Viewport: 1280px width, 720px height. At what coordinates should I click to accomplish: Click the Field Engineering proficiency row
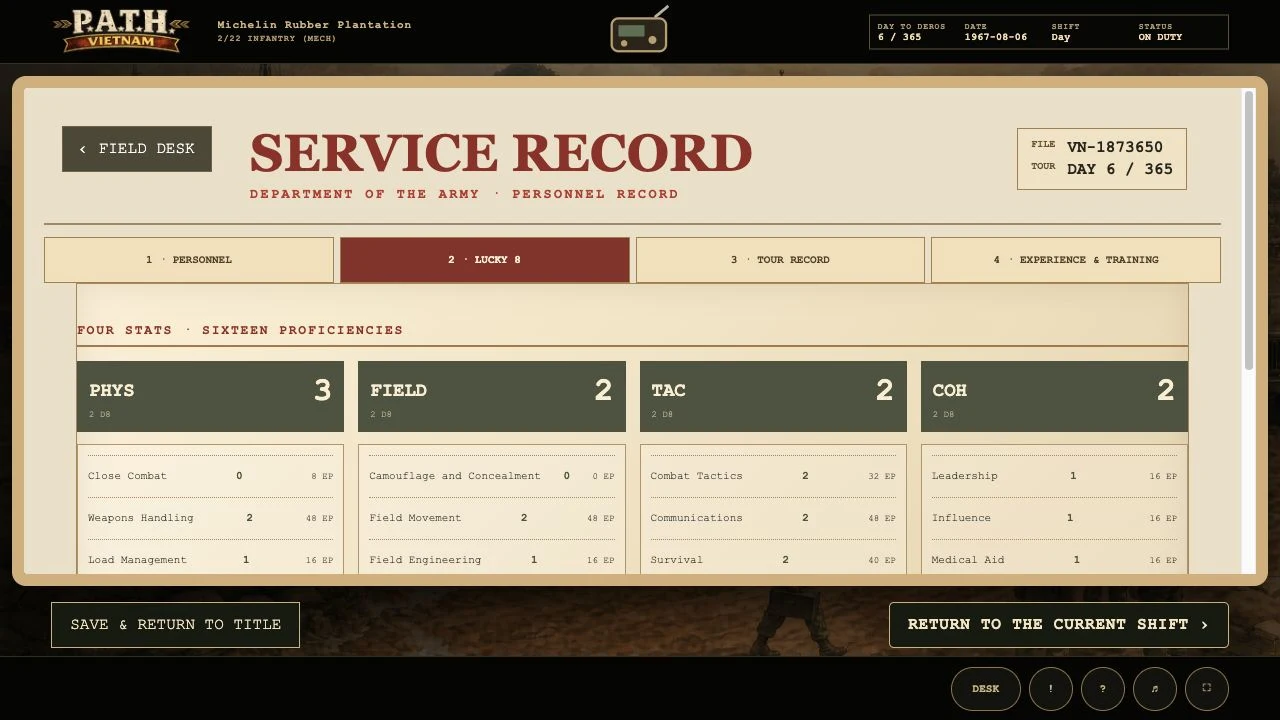coord(492,560)
